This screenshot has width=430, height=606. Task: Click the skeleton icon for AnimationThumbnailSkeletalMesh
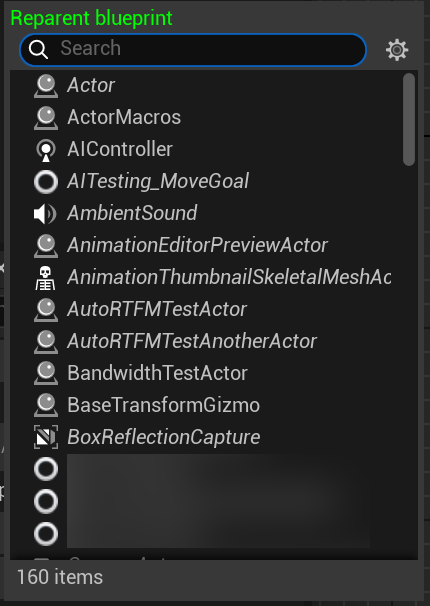click(x=46, y=277)
